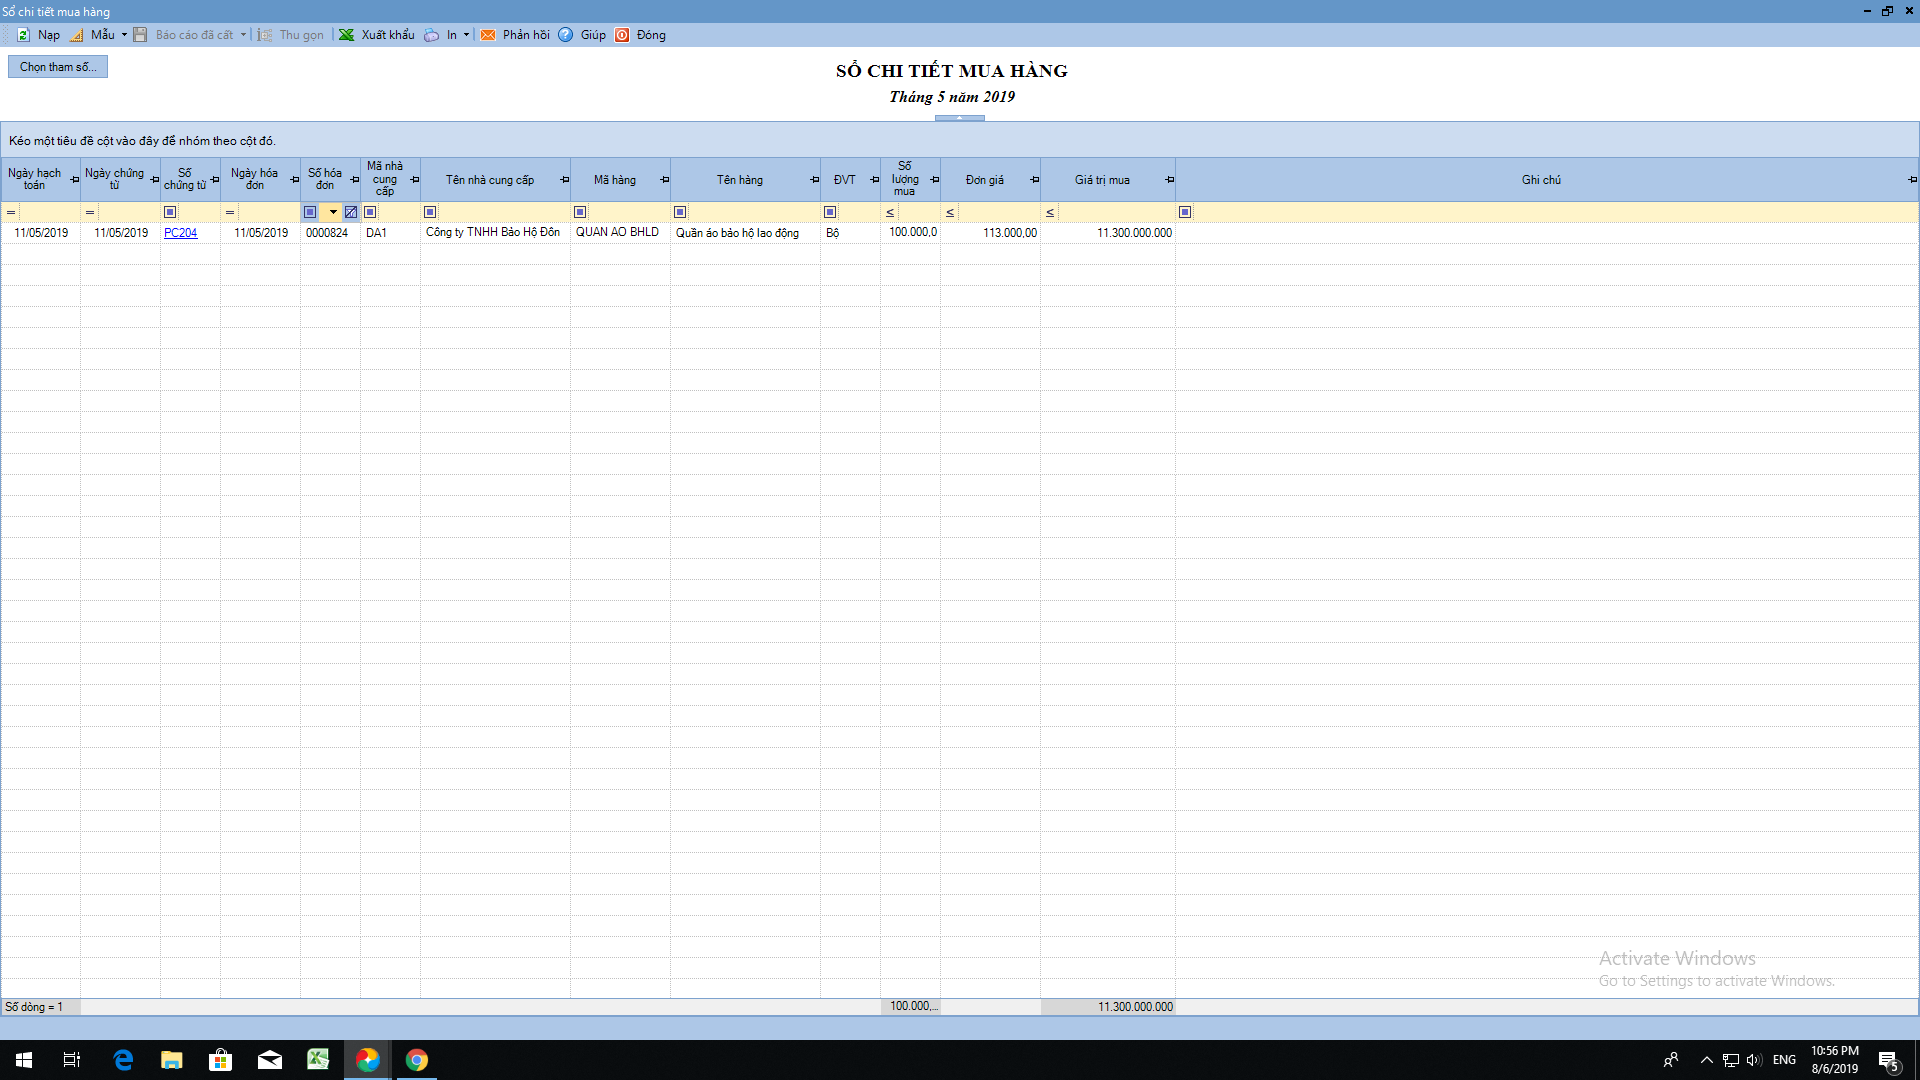The width and height of the screenshot is (1920, 1080).
Task: Toggle pin on Giá trị mua column
Action: pyautogui.click(x=1169, y=180)
